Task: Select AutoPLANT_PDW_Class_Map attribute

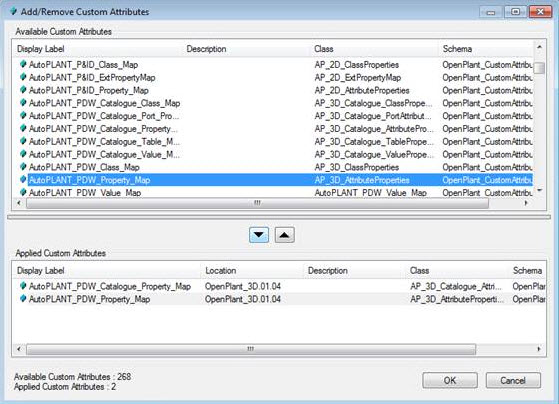Action: point(84,168)
